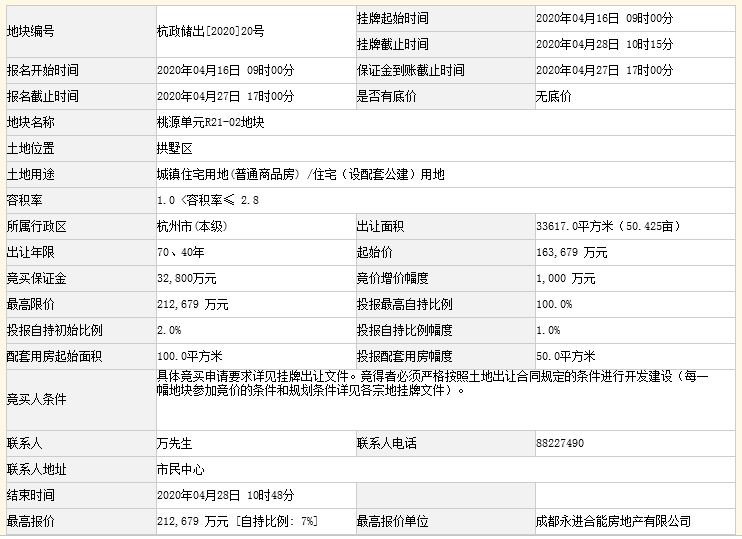742x539 pixels.
Task: Select district value 杭州市(本级)
Action: pos(193,226)
